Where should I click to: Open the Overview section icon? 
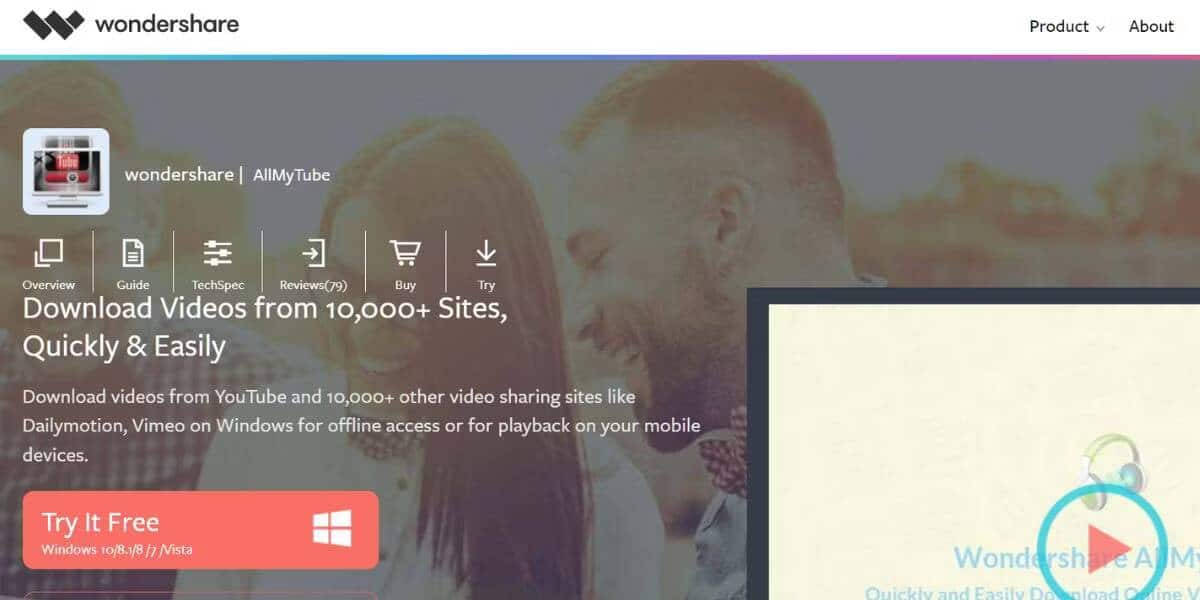coord(48,253)
